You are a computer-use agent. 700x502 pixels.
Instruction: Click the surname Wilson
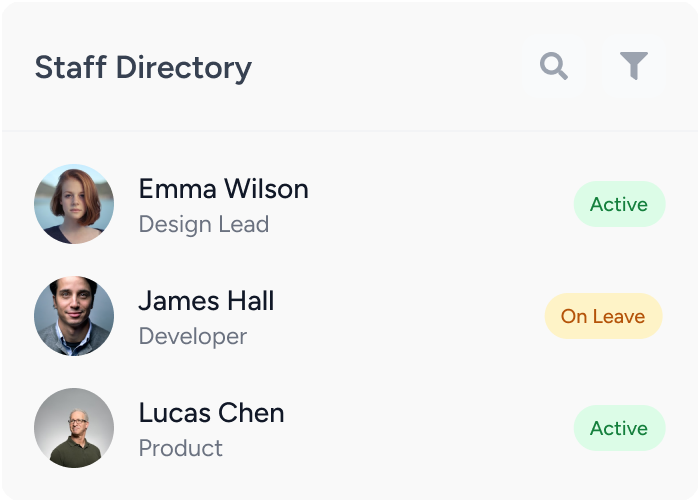coord(266,189)
